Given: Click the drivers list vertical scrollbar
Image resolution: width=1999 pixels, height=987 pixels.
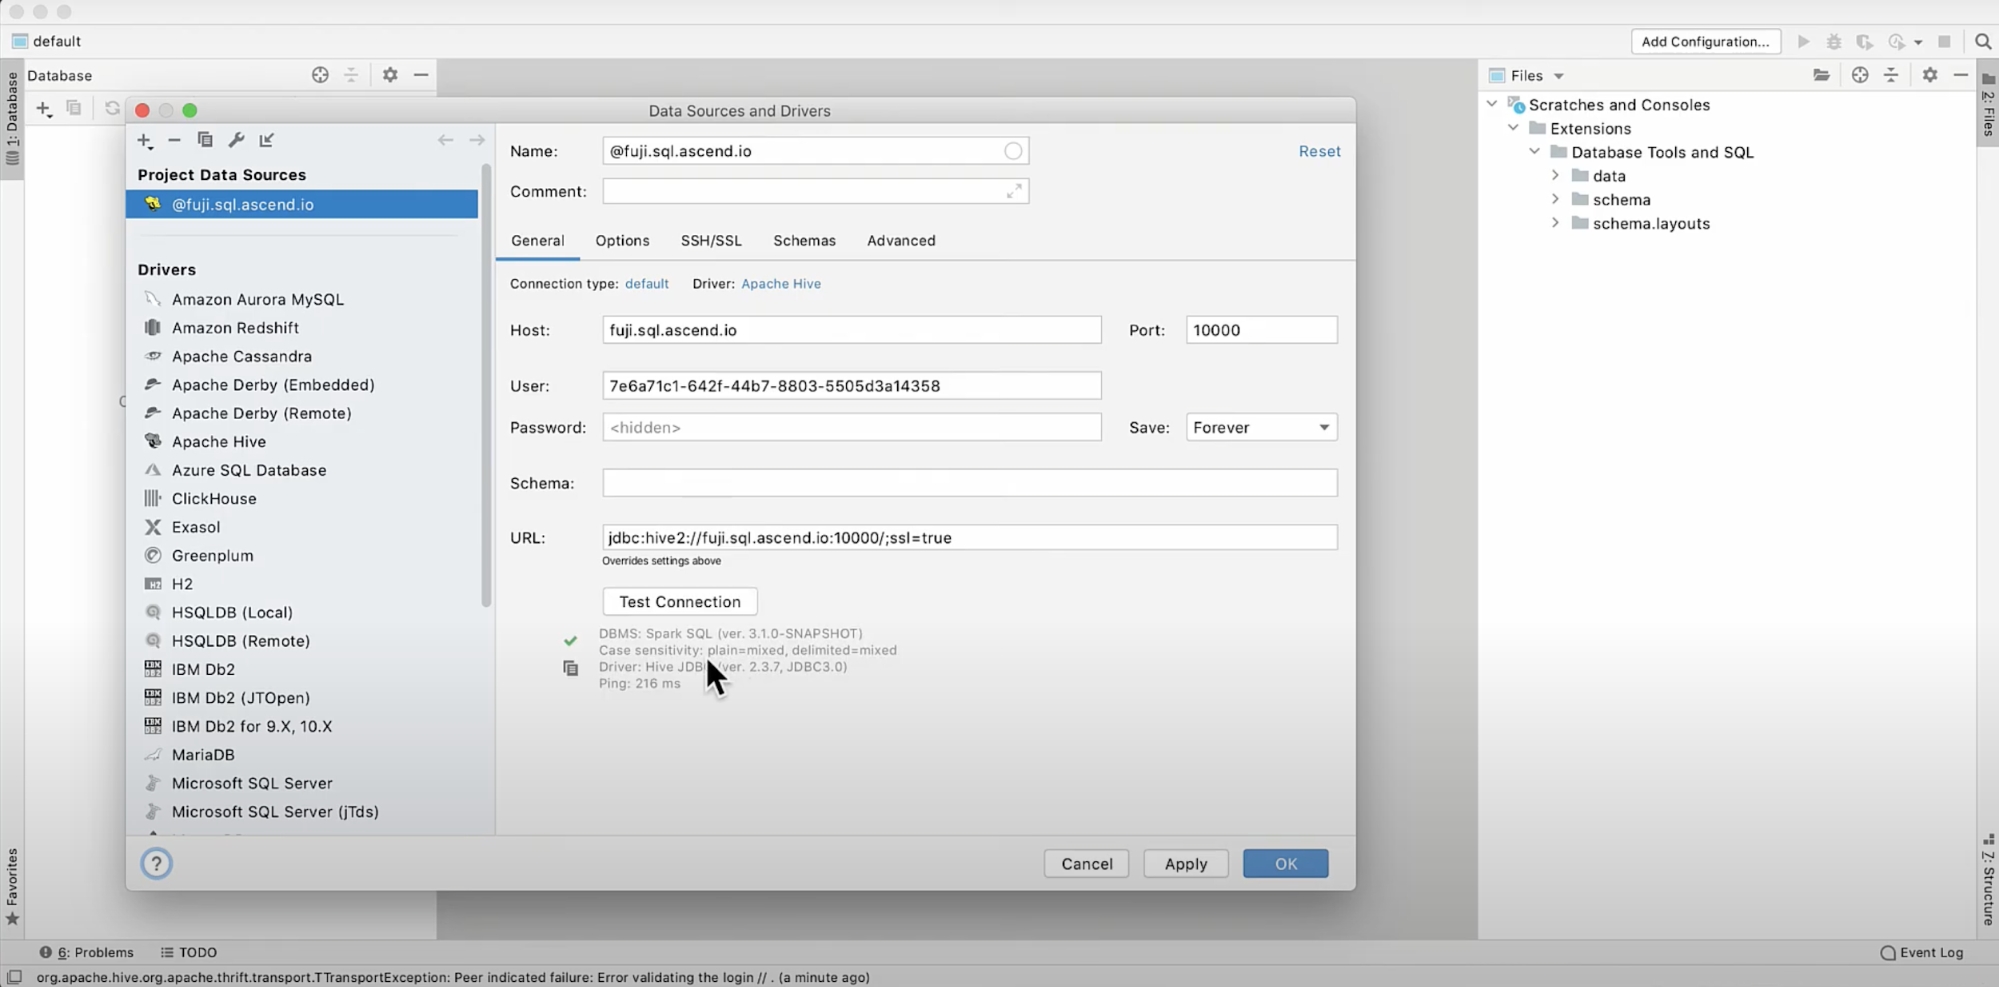Looking at the screenshot, I should coord(486,385).
